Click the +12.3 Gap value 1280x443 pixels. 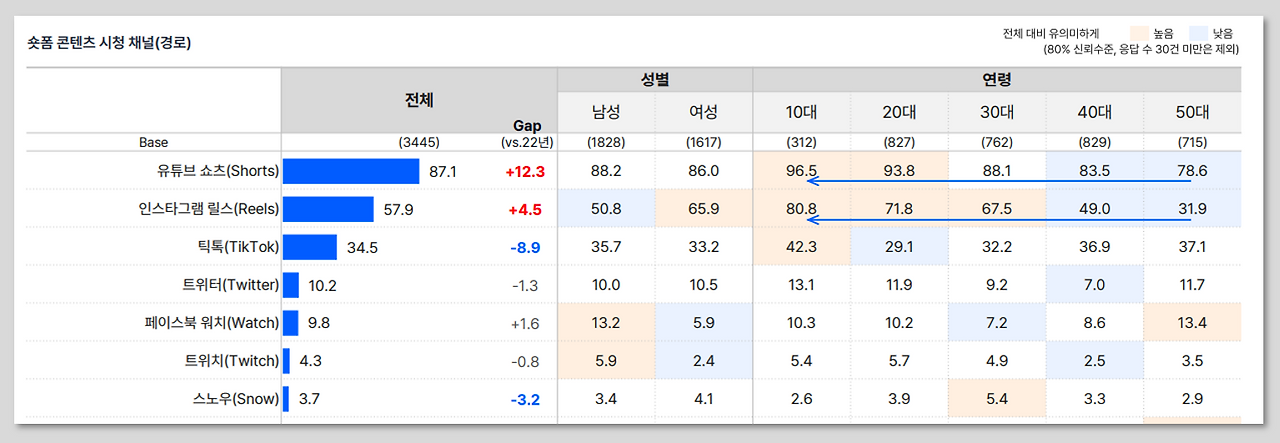[525, 172]
